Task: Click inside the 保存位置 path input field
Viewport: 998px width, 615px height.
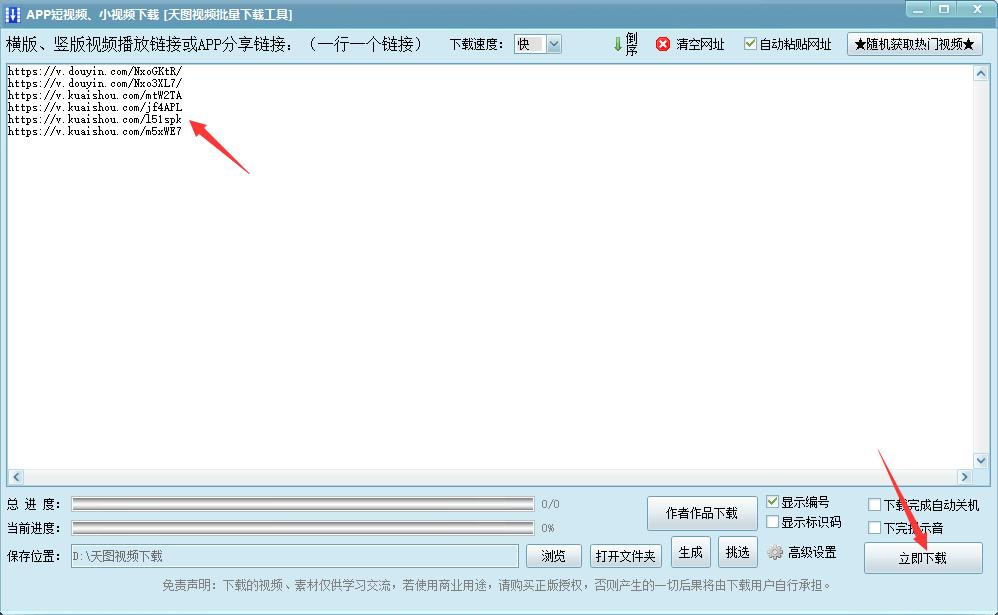Action: (x=290, y=557)
